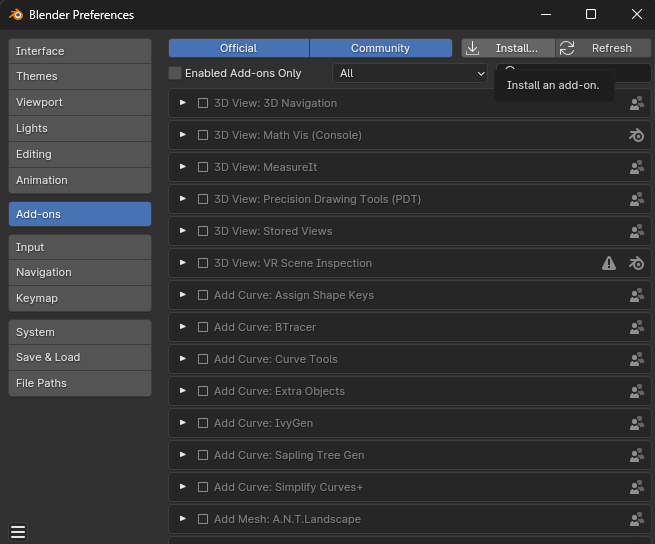This screenshot has height=544, width=655.
Task: Click community icon on BTracer row
Action: click(637, 327)
